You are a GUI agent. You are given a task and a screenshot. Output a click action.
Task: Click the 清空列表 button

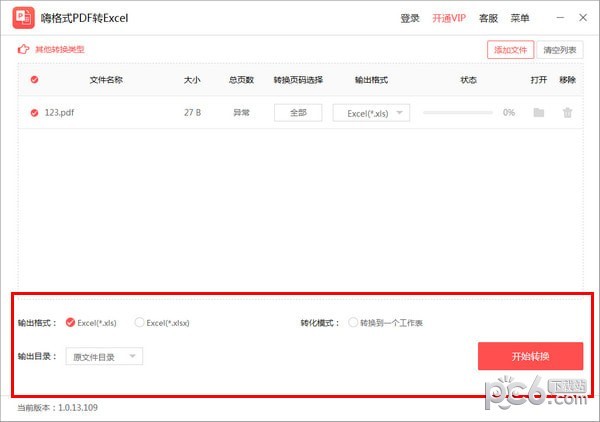click(x=560, y=50)
